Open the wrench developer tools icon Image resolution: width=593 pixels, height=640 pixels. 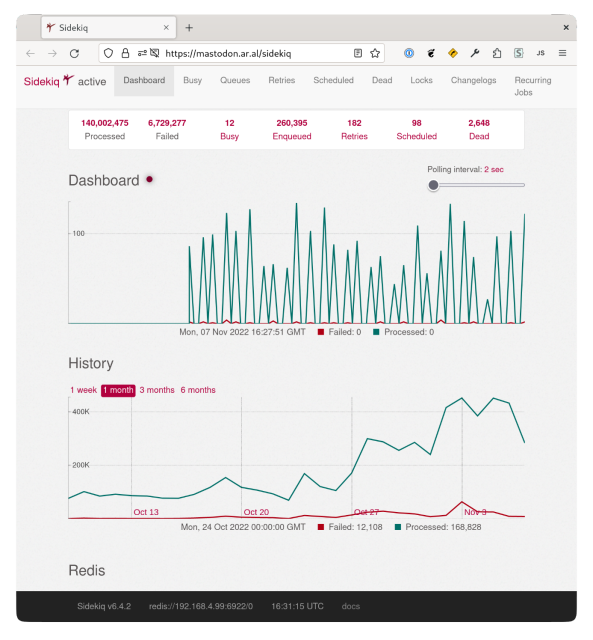(x=475, y=53)
